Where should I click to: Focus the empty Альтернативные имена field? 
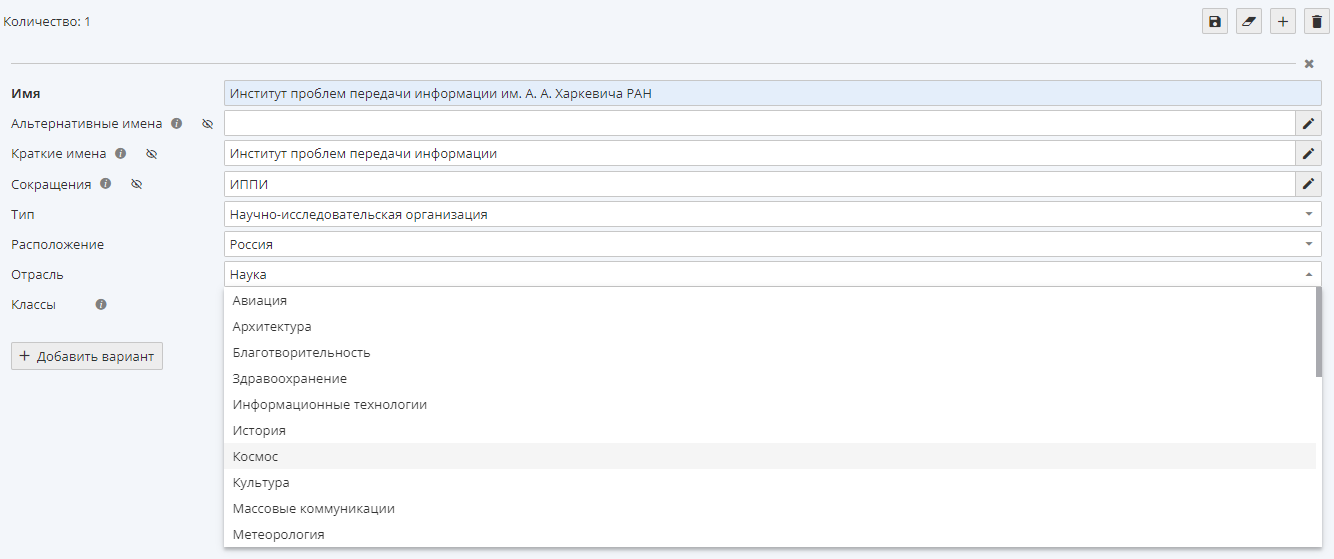click(760, 123)
